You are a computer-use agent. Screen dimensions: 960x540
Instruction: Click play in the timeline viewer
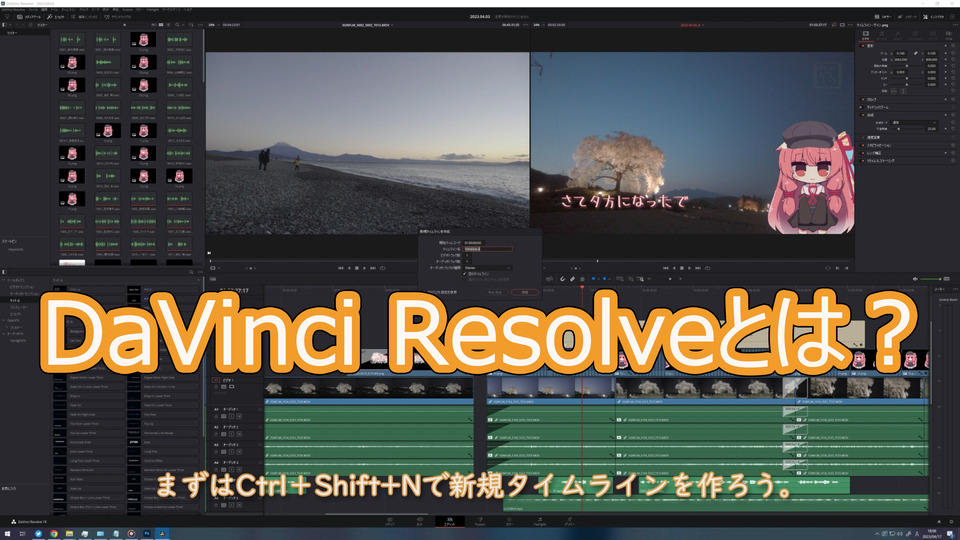pos(689,268)
